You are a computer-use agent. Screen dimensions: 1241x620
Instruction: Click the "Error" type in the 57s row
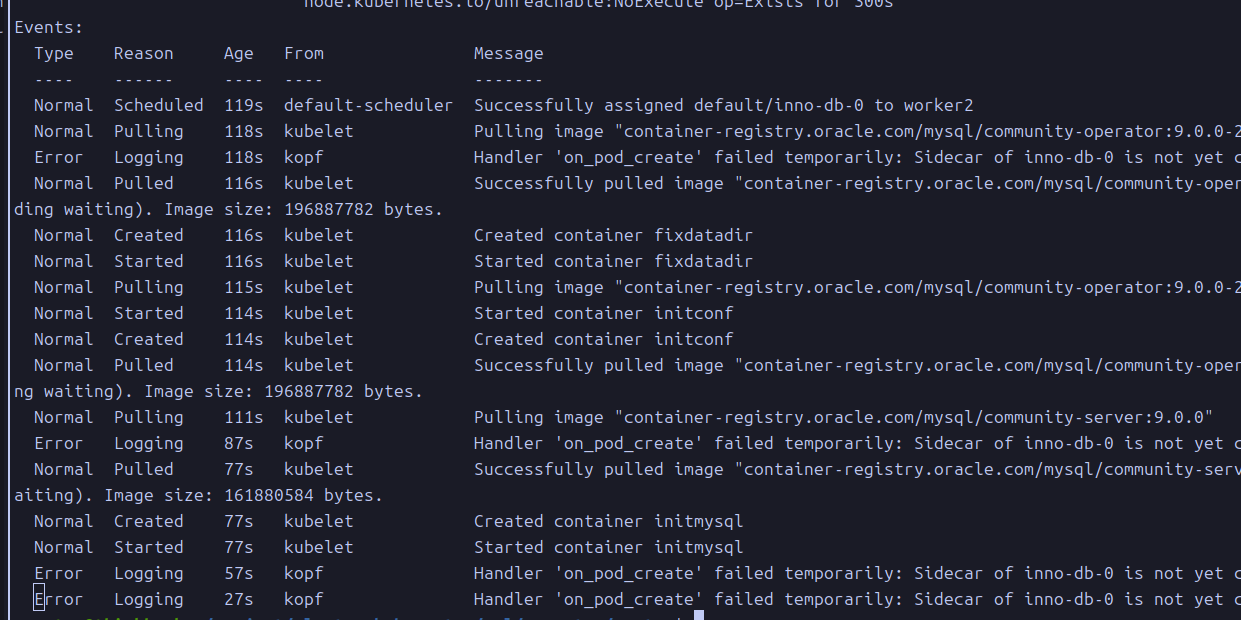point(58,574)
